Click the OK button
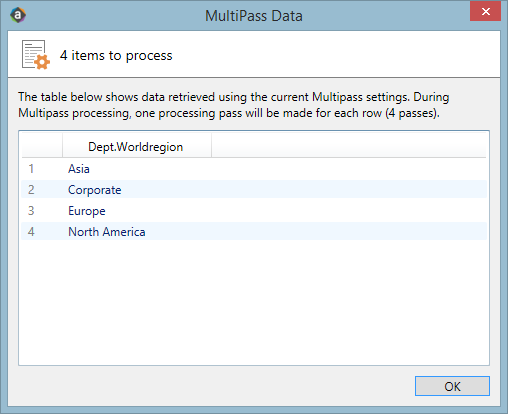Screen dimensions: 508x414 (452, 386)
